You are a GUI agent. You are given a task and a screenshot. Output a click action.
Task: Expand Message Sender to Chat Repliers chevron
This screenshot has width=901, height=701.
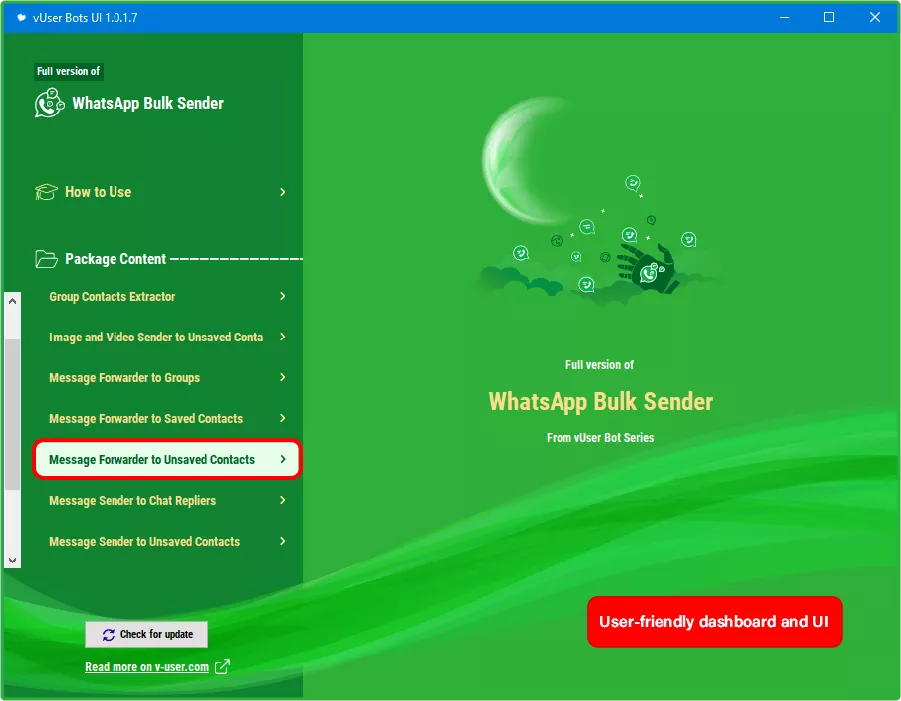282,500
